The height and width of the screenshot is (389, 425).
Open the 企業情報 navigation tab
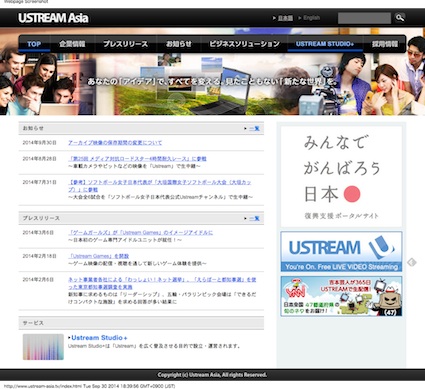coord(72,44)
